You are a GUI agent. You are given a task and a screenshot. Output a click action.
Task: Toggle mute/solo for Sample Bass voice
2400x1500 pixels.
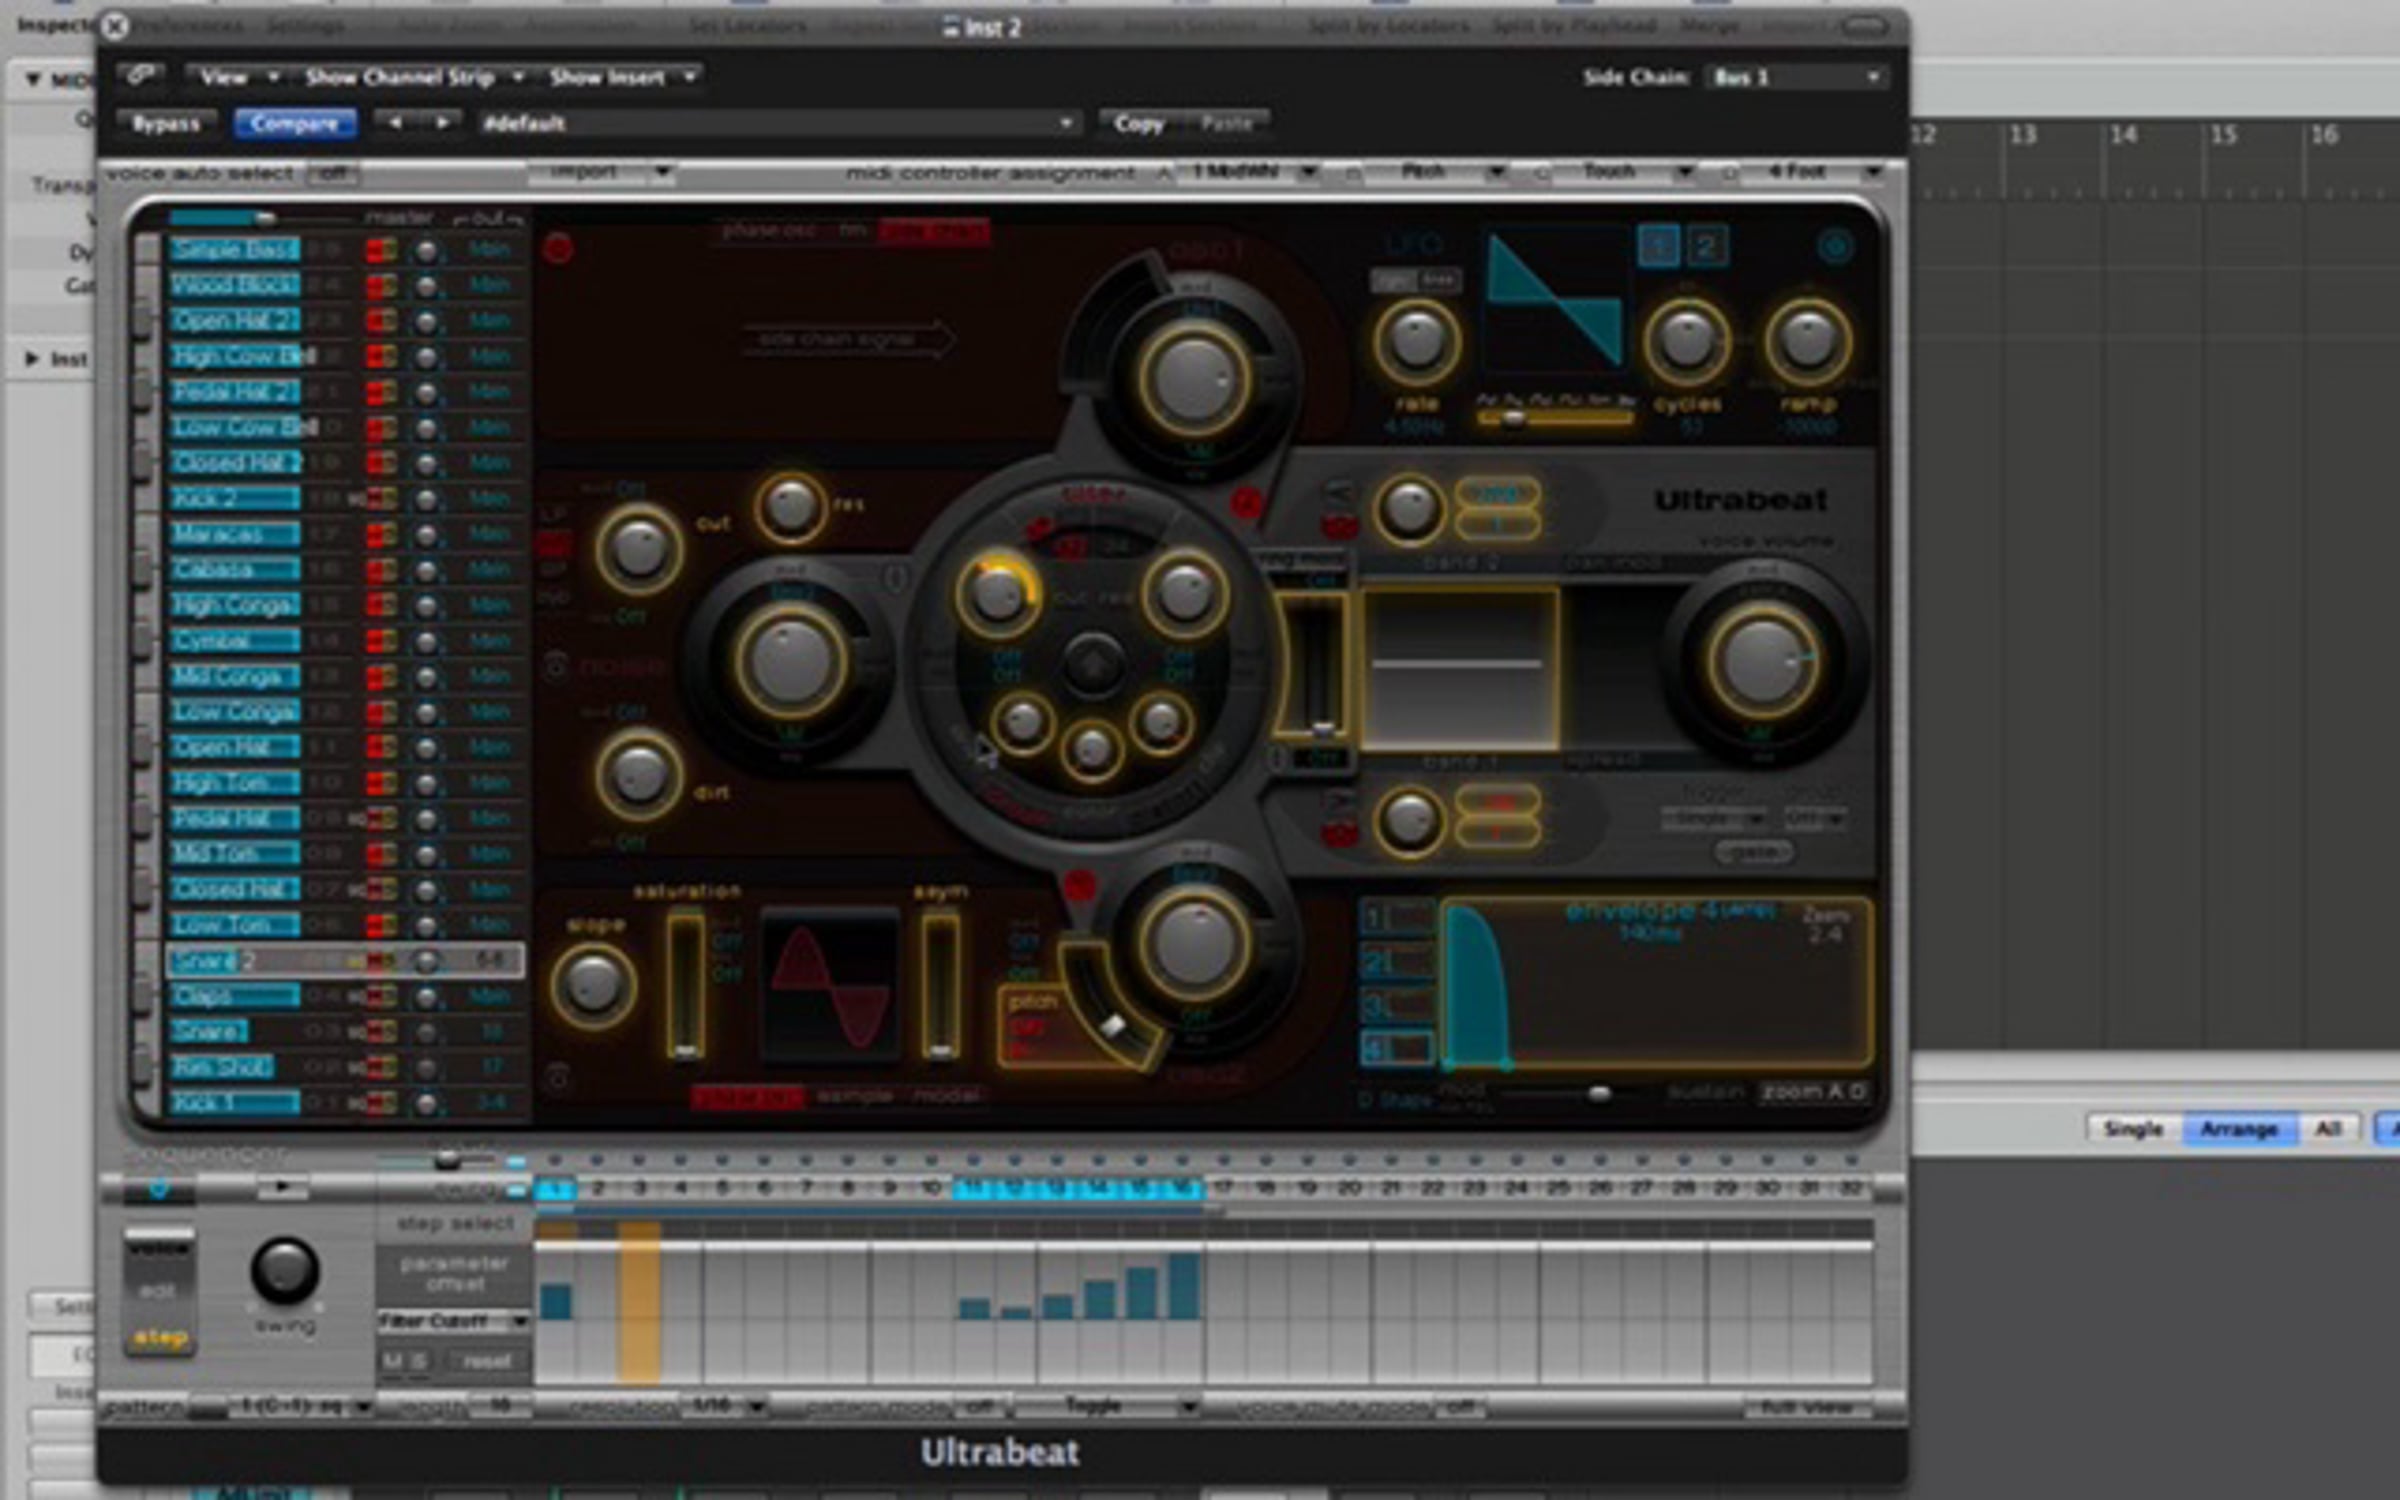tap(380, 249)
